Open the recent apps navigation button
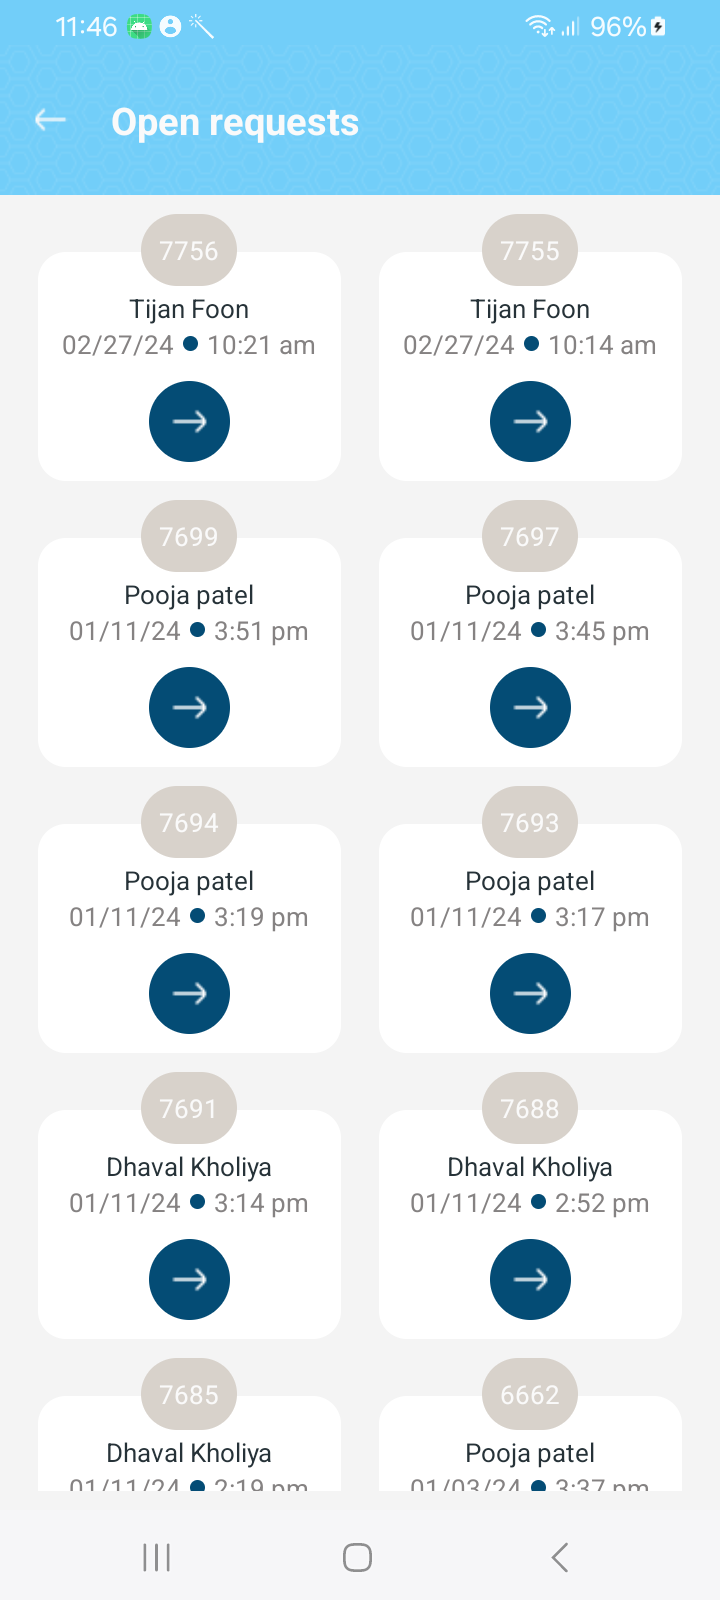This screenshot has height=1600, width=720. tap(157, 1557)
